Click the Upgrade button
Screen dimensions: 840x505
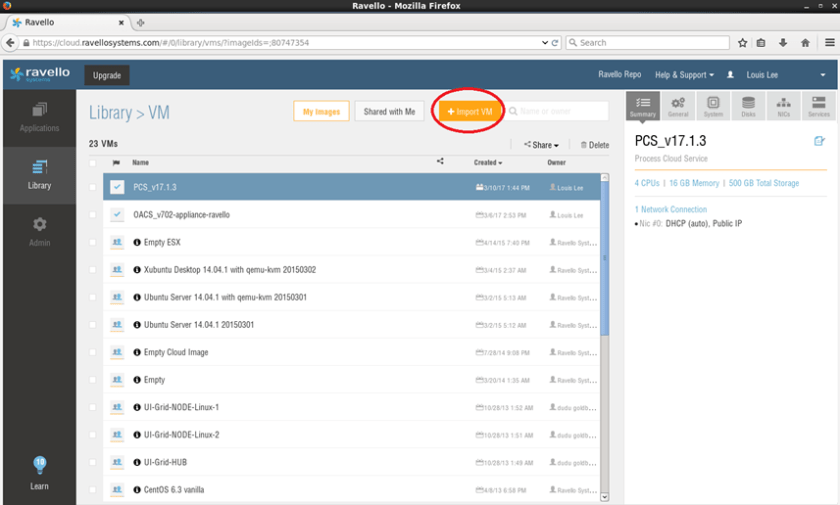click(x=107, y=75)
